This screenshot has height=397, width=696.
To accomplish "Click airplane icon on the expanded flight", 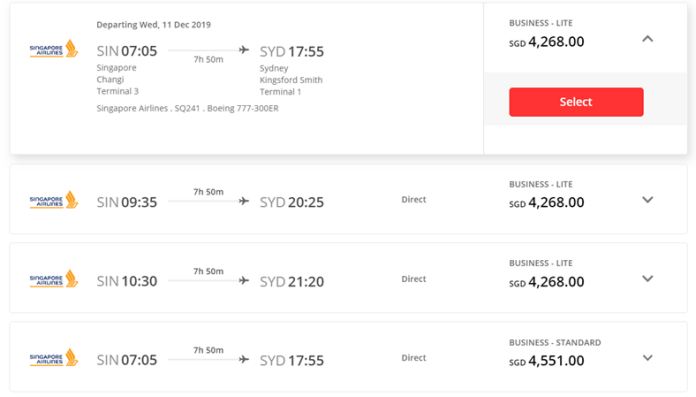I will point(244,50).
